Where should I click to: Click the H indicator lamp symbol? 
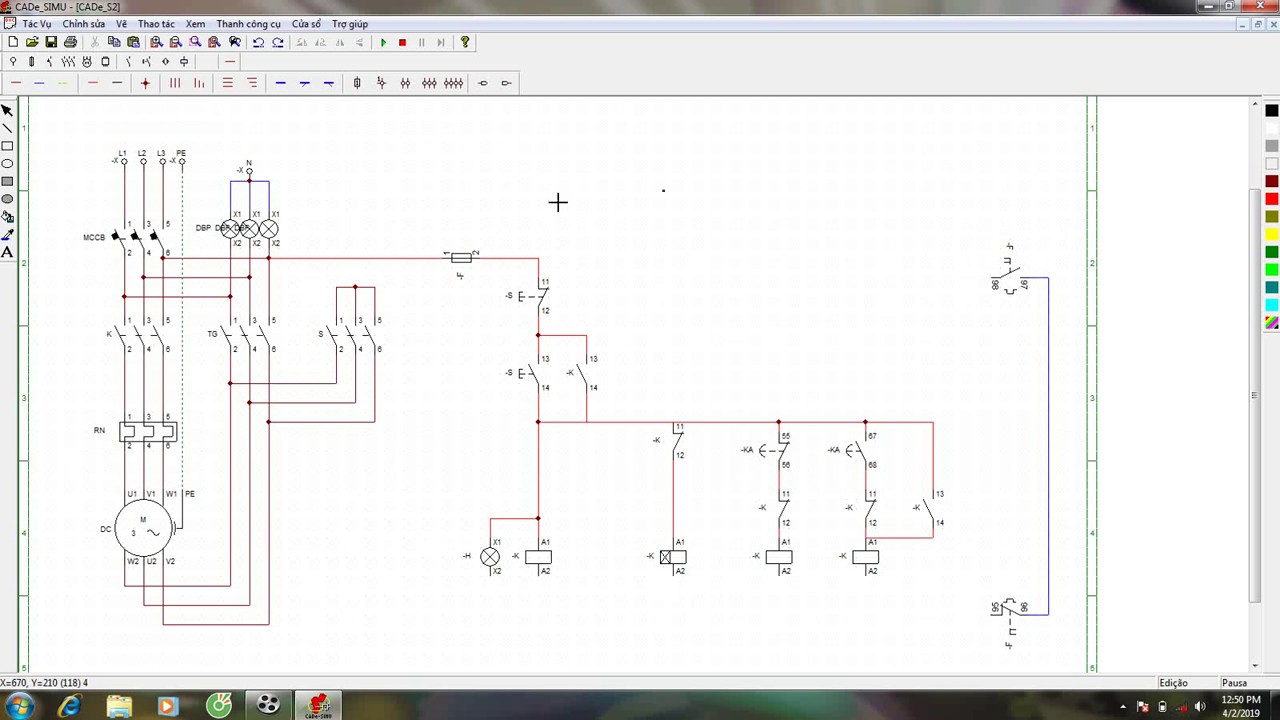click(490, 557)
